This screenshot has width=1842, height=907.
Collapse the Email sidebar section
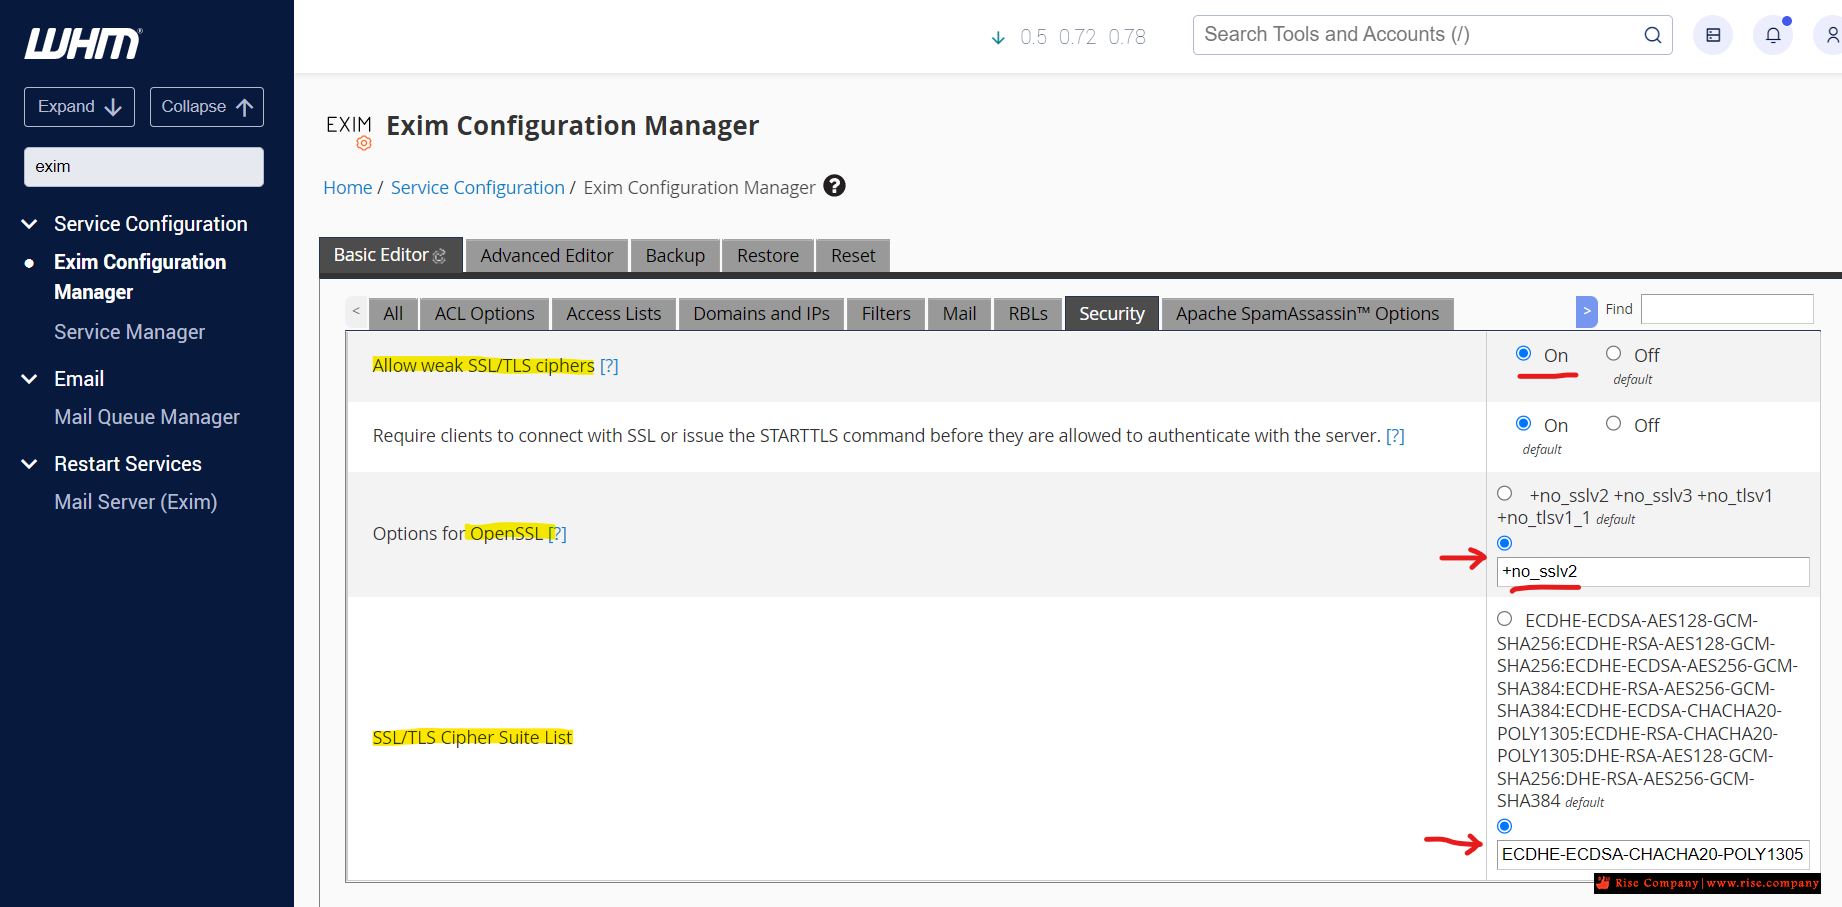tap(30, 379)
